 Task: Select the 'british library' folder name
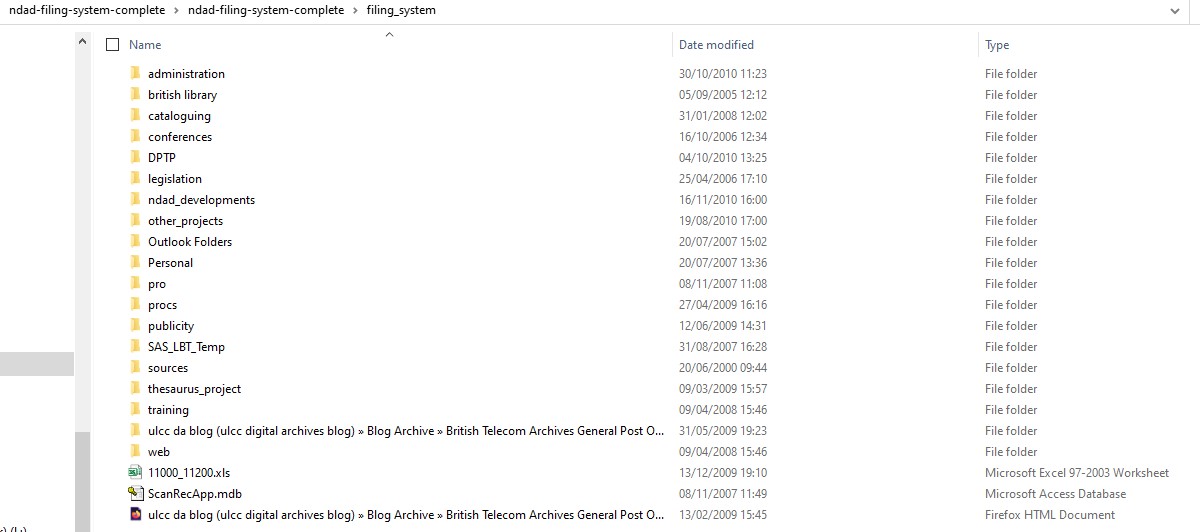182,94
